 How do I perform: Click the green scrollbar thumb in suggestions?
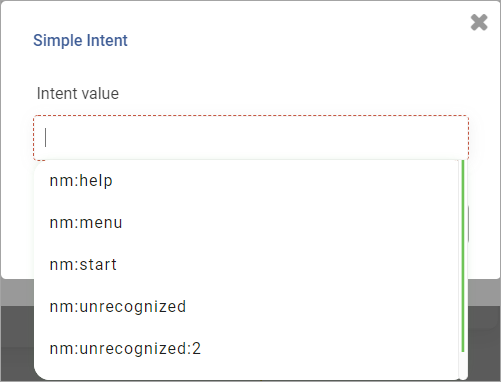coord(463,256)
